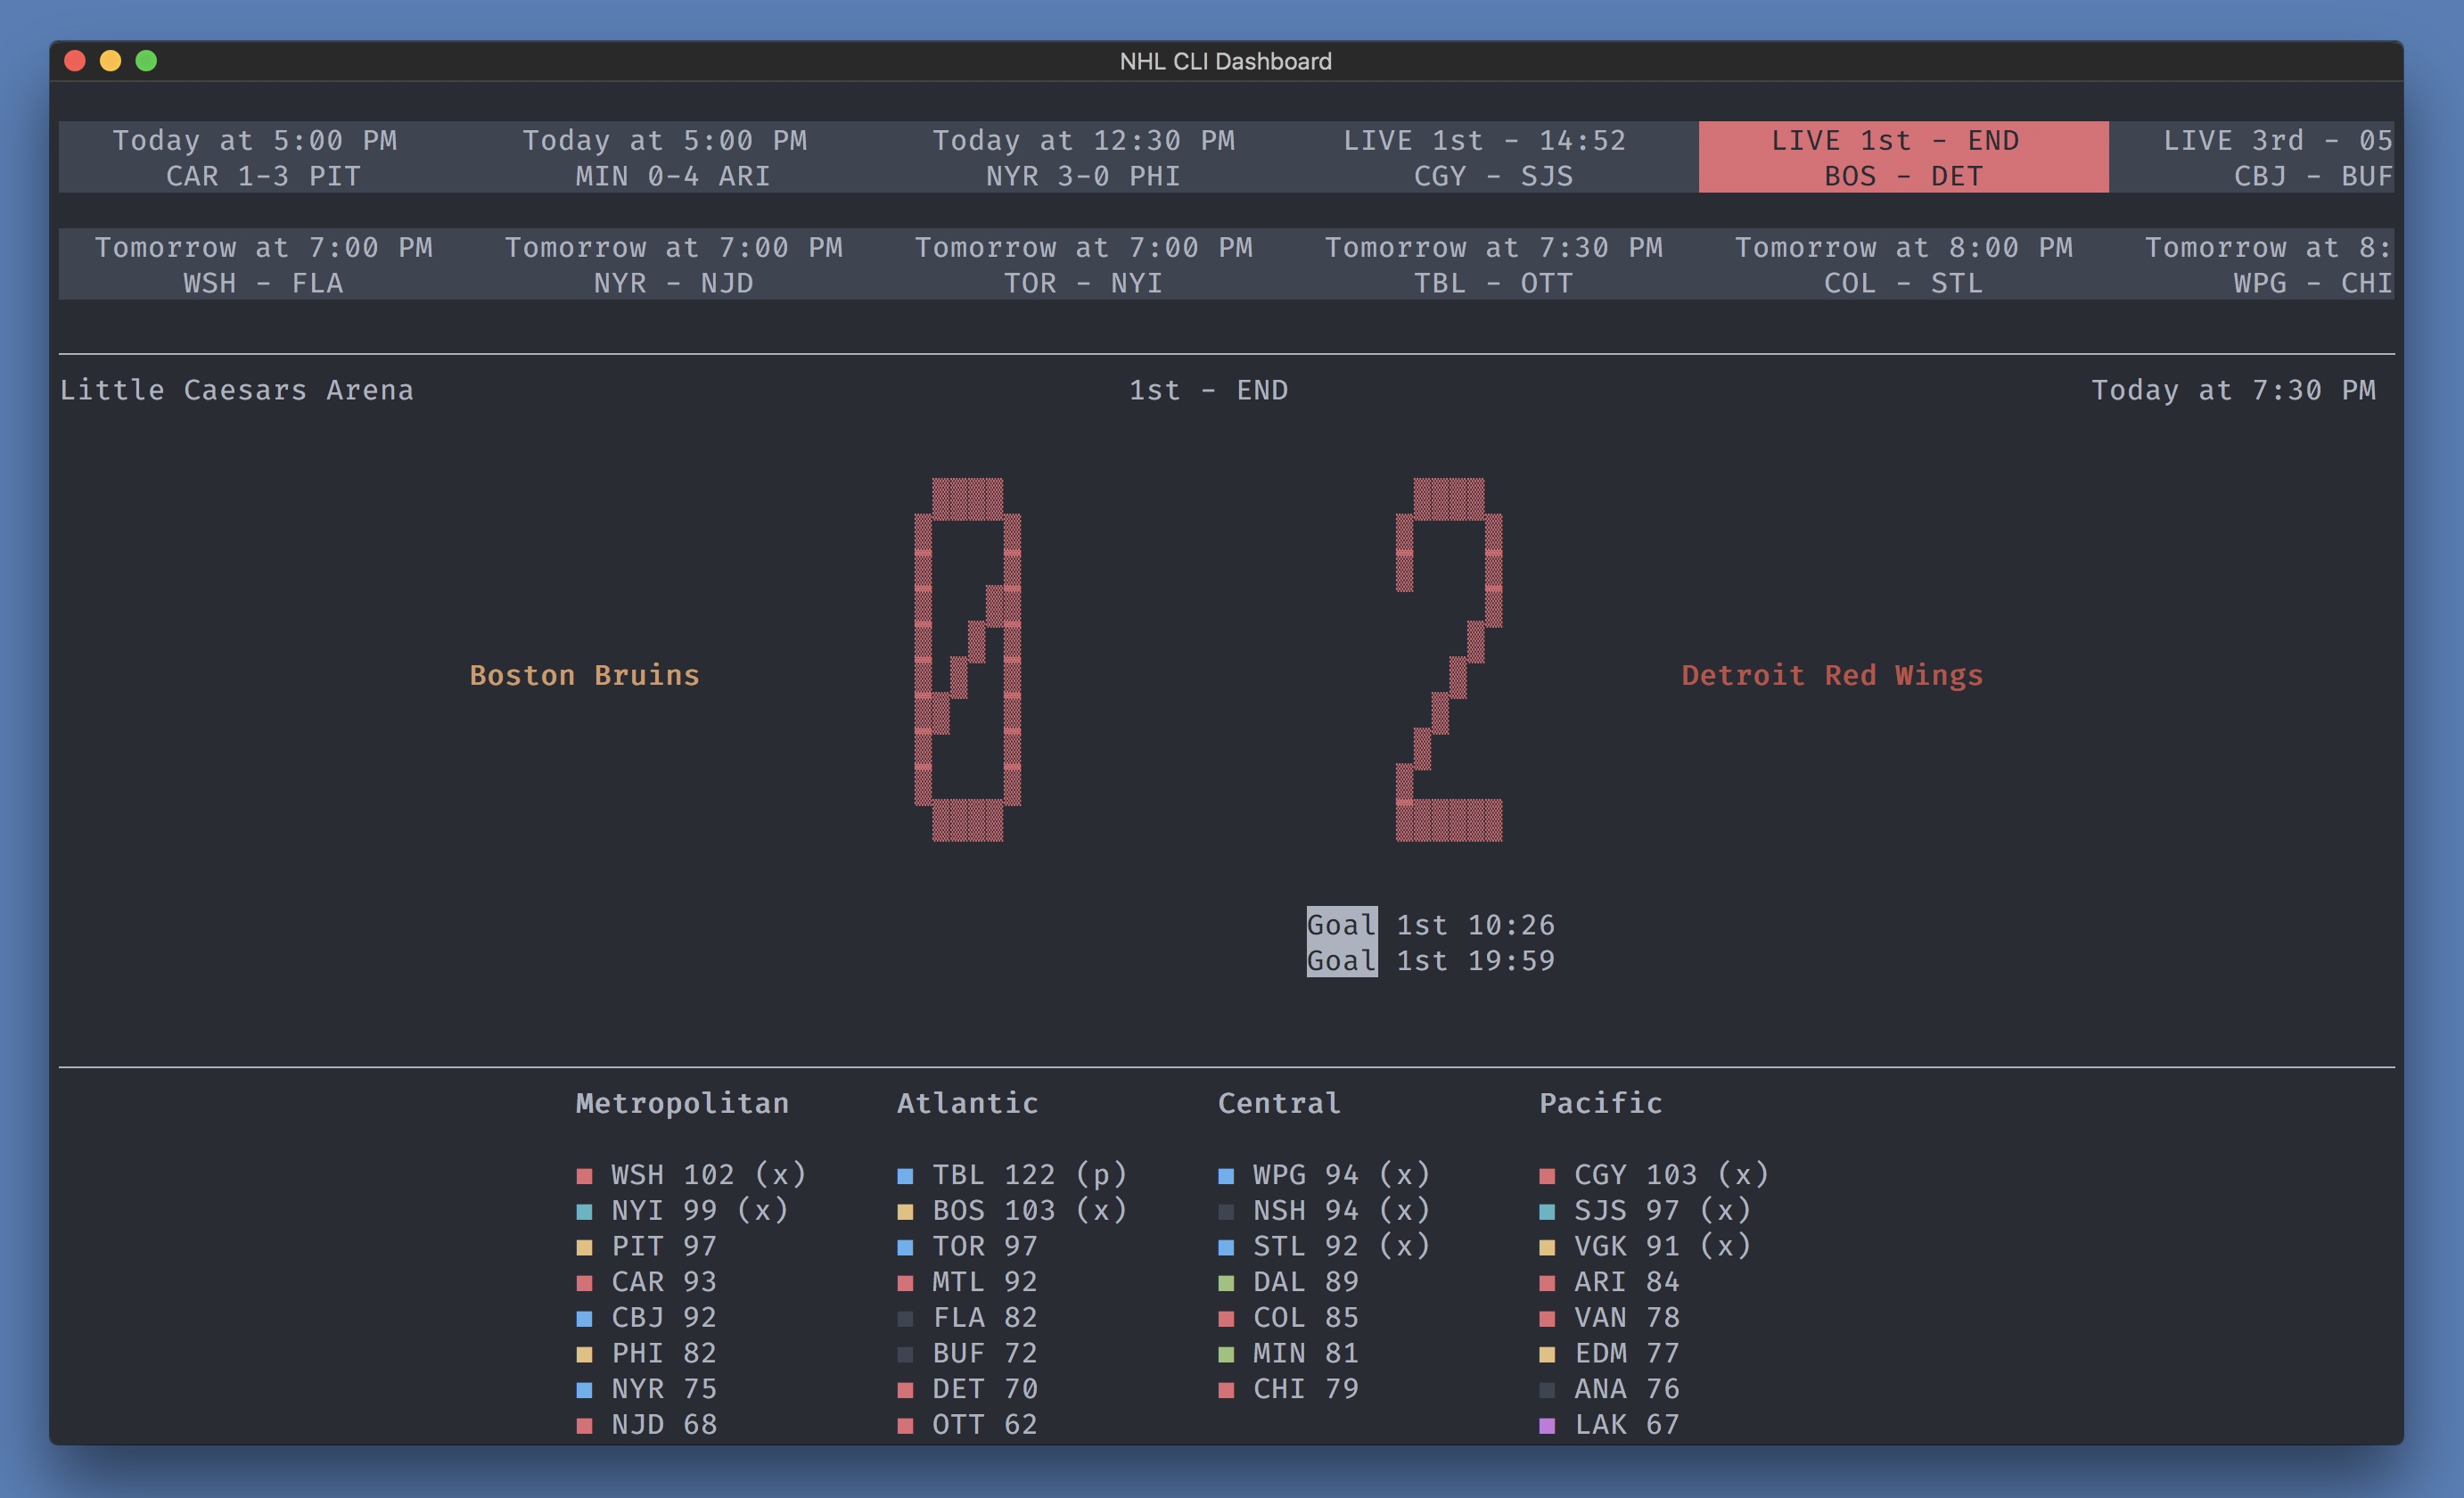Open the live CGY - SJS game card
Image resolution: width=2464 pixels, height=1498 pixels.
[x=1493, y=157]
